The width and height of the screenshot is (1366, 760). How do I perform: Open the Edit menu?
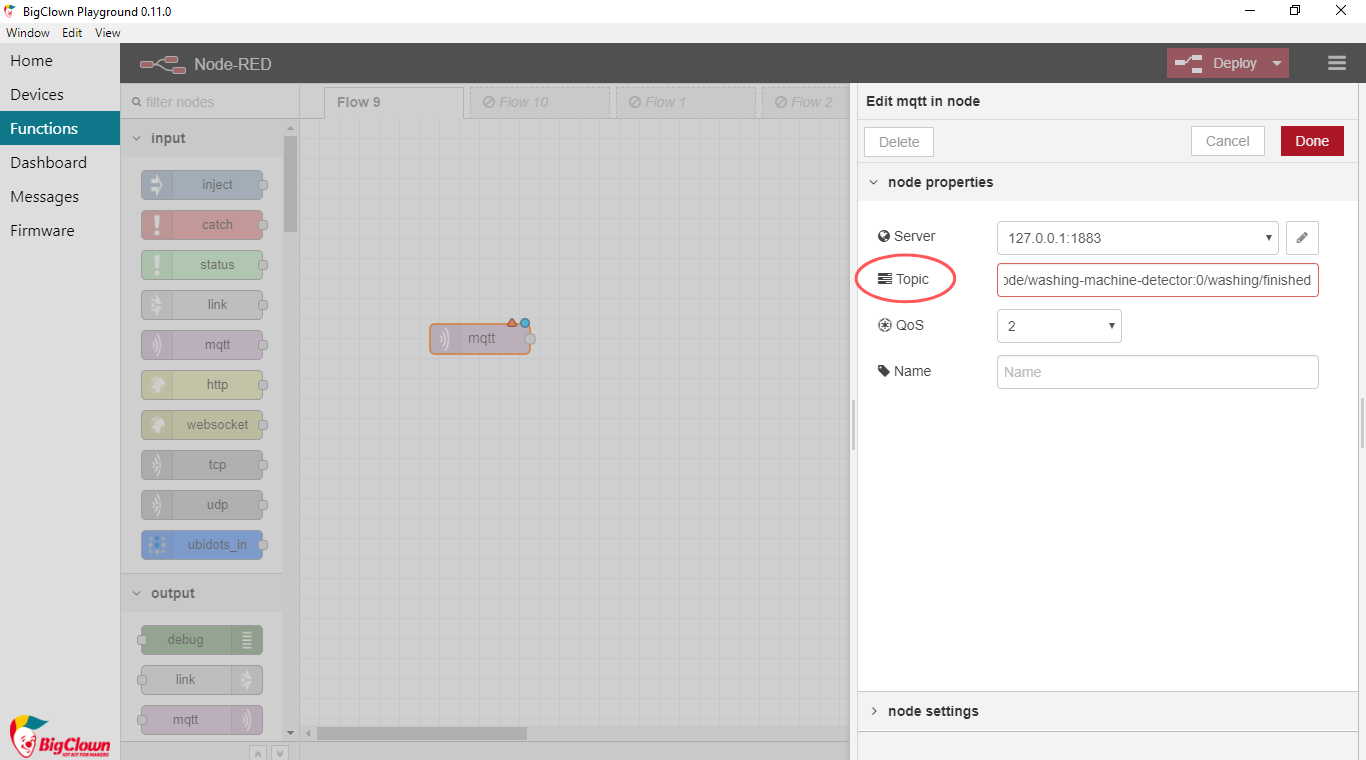click(x=72, y=32)
